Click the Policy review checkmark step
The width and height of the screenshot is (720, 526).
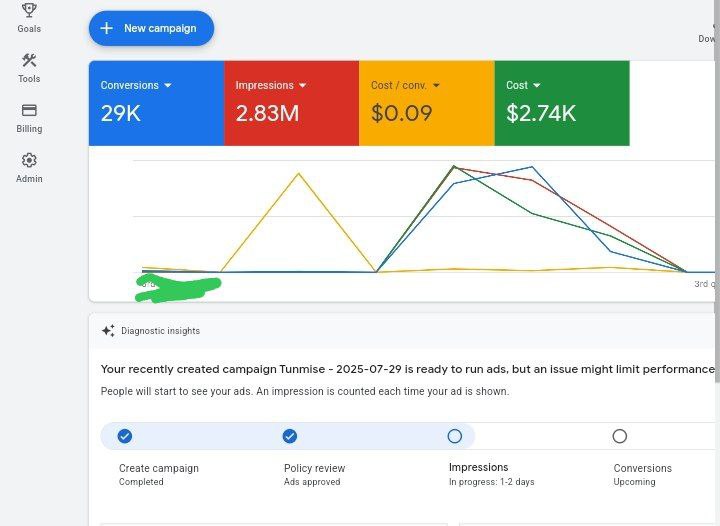[x=290, y=436]
